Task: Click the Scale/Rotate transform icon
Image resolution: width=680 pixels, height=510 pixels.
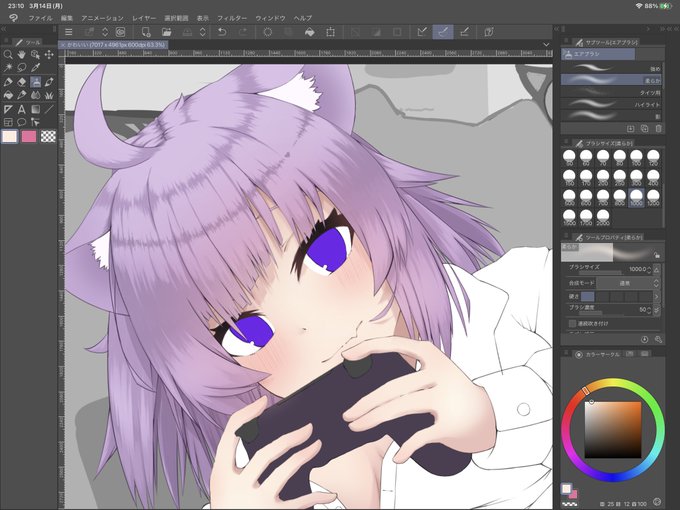Action: coord(330,32)
